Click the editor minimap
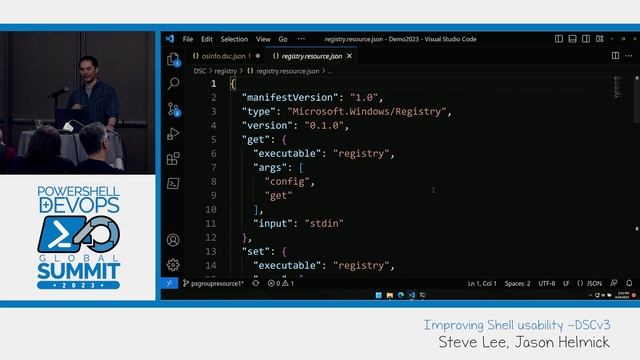 pos(618,87)
